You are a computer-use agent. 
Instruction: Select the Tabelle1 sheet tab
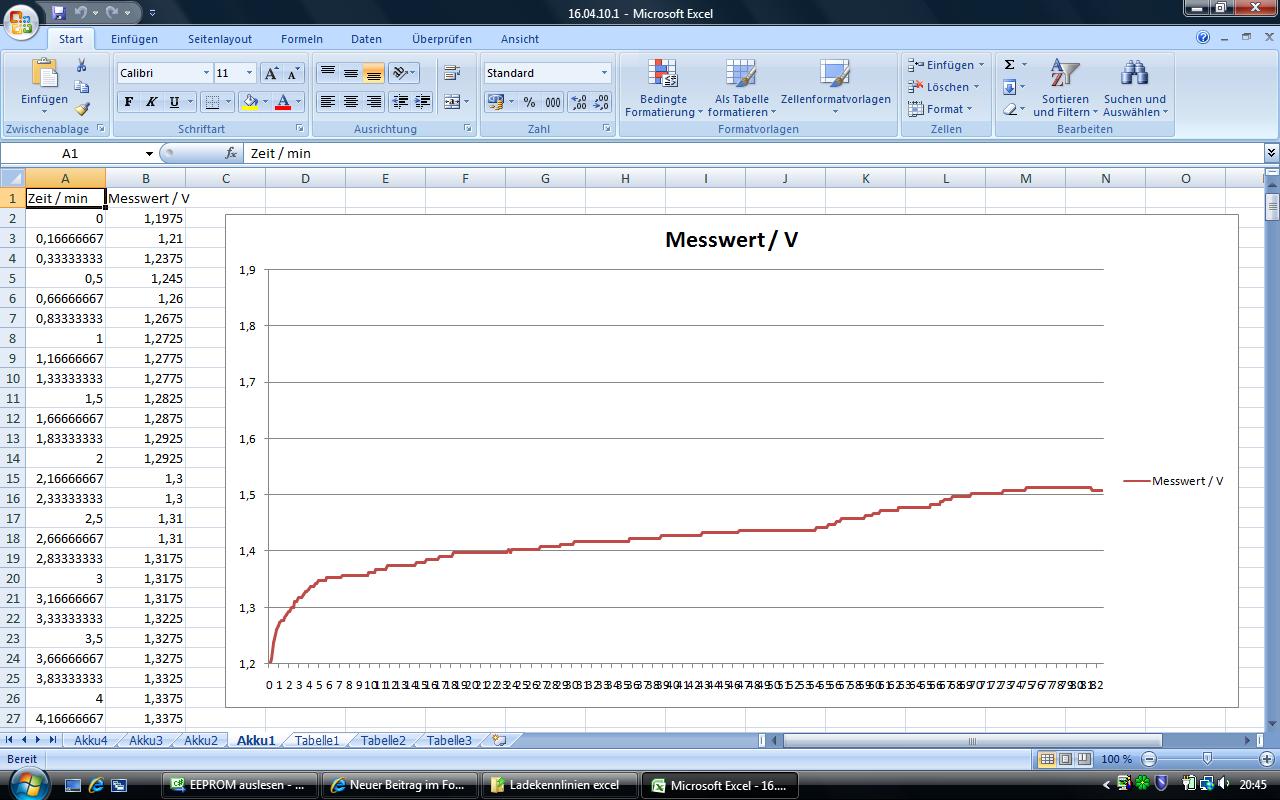click(317, 741)
